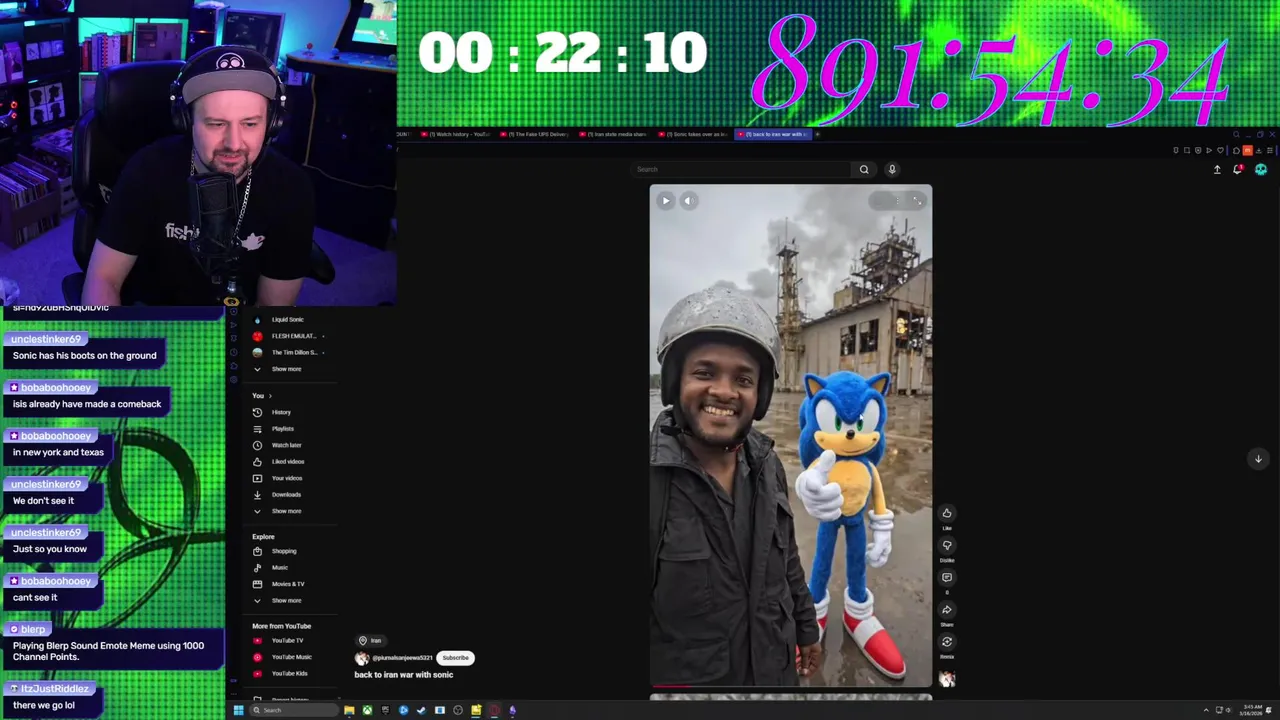Open Steam from the taskbar
The image size is (1280, 720).
(421, 710)
